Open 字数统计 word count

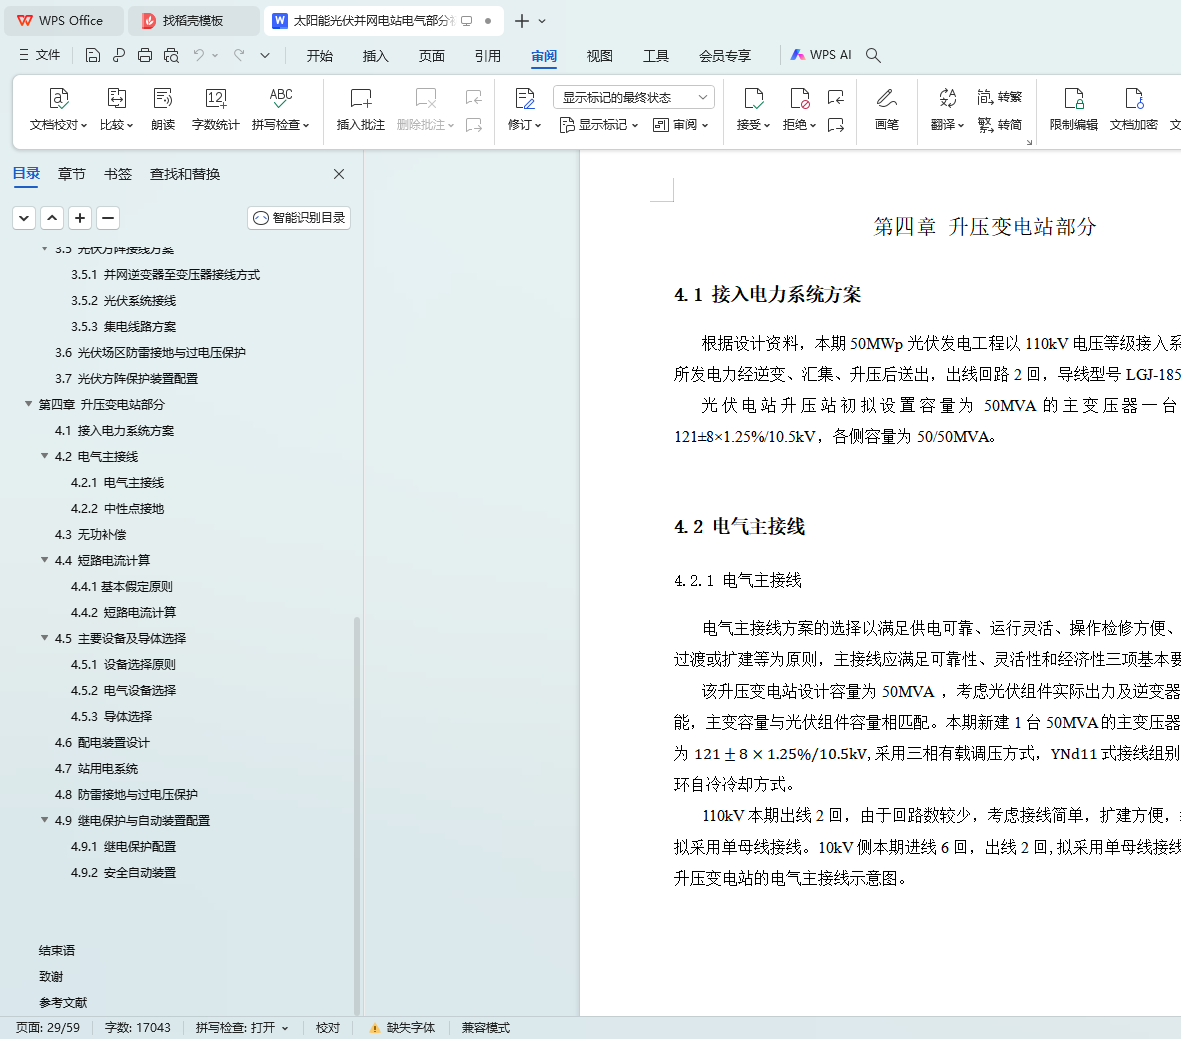coord(215,110)
